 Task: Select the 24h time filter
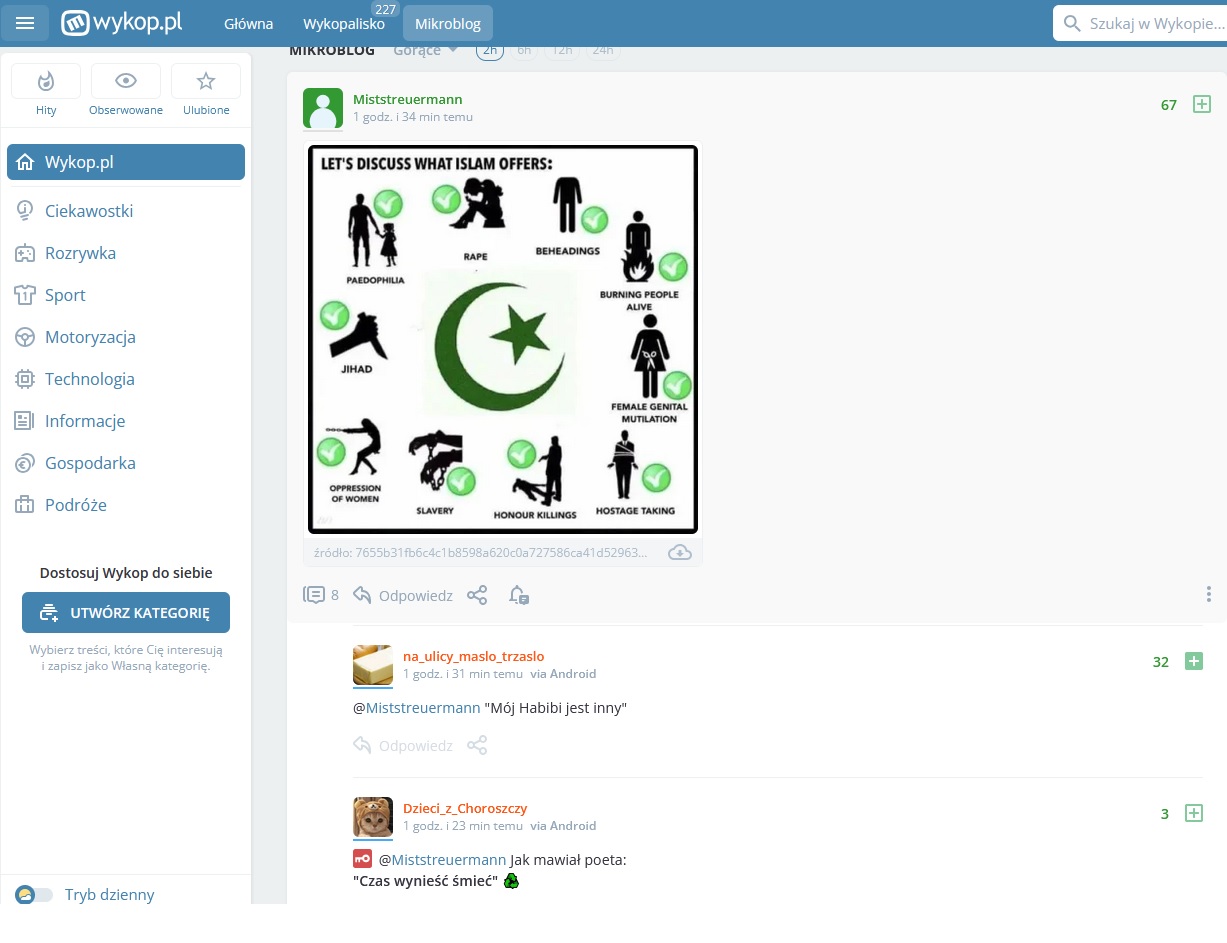tap(602, 51)
